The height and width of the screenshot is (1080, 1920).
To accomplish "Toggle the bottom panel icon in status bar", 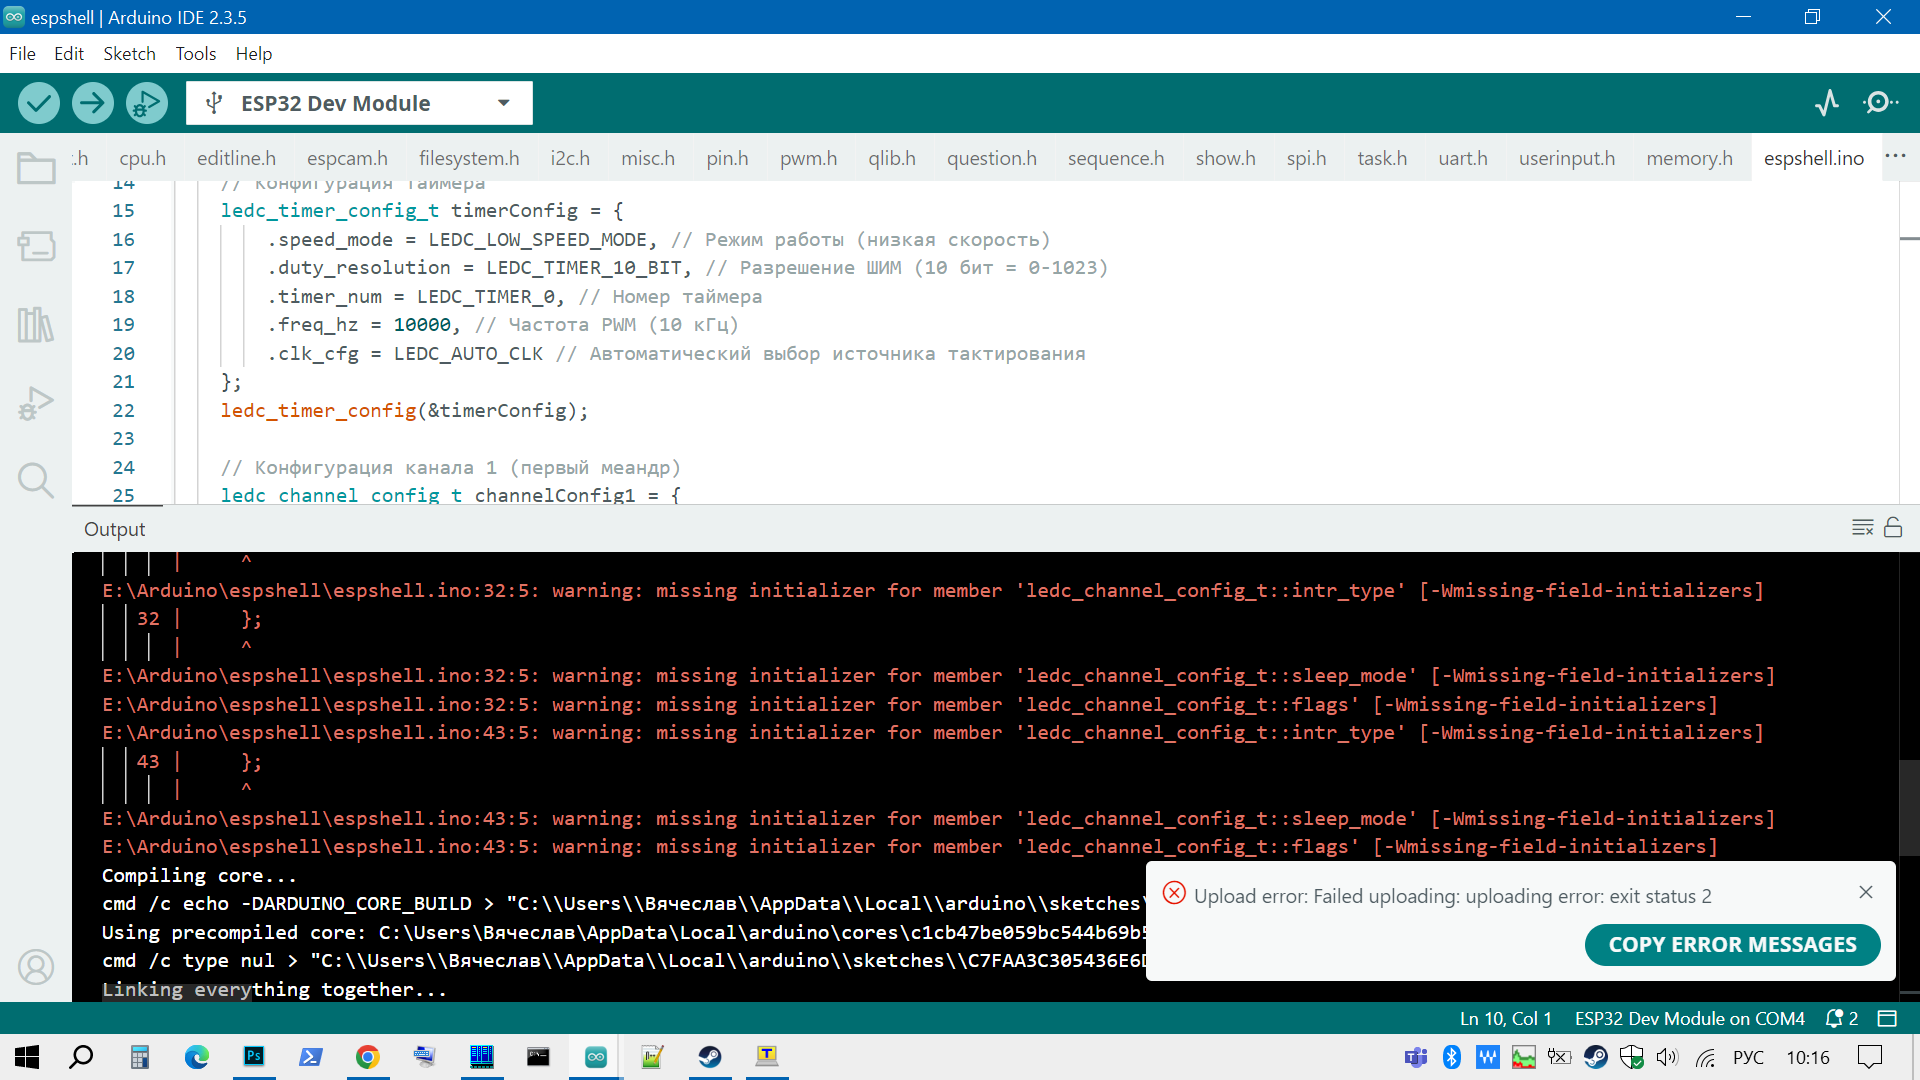I will point(1887,1018).
